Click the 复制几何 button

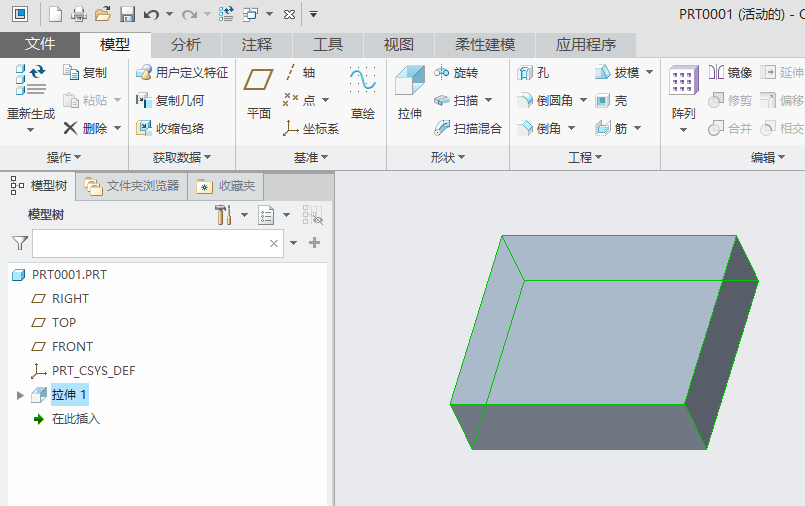click(170, 101)
